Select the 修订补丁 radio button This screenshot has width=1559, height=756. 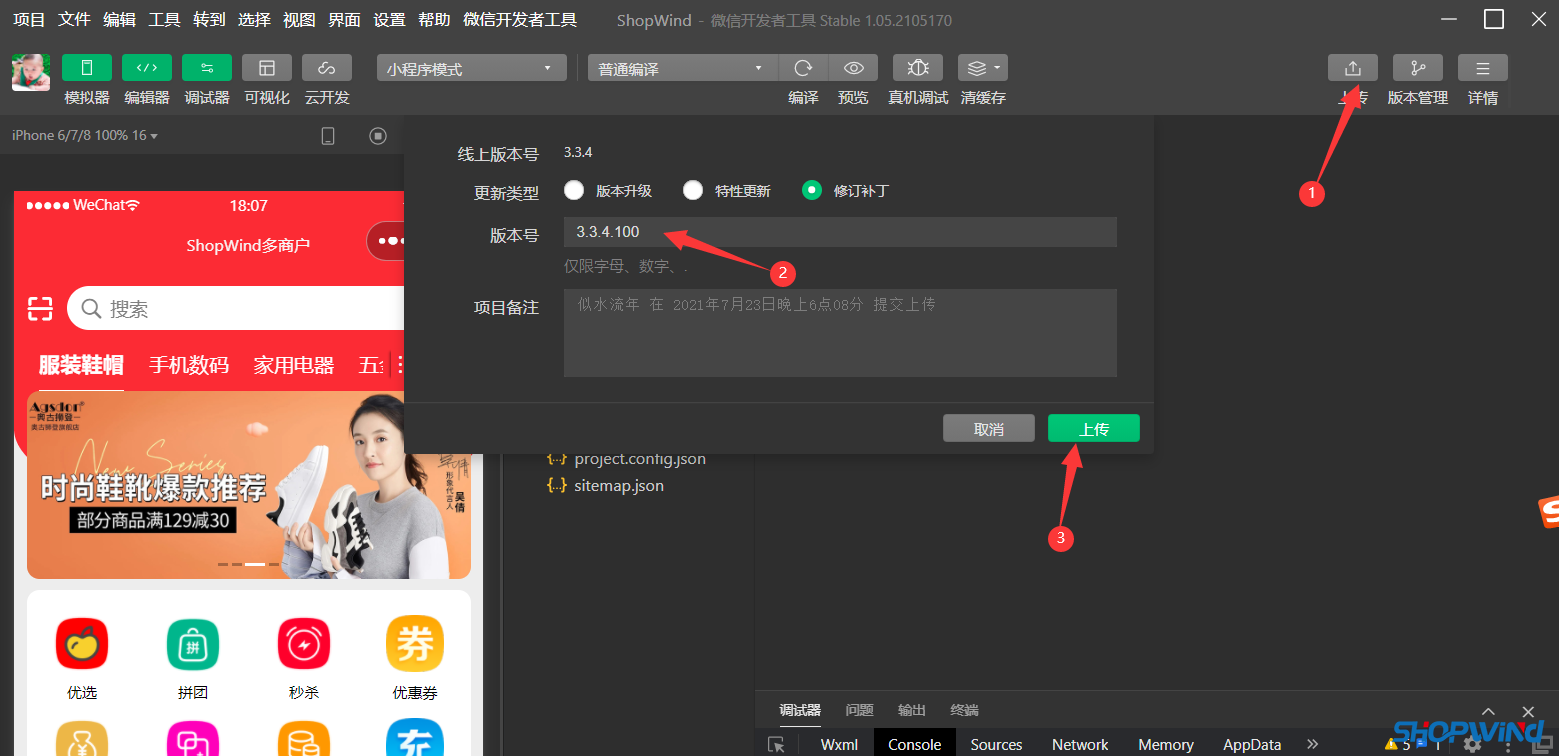tap(812, 190)
